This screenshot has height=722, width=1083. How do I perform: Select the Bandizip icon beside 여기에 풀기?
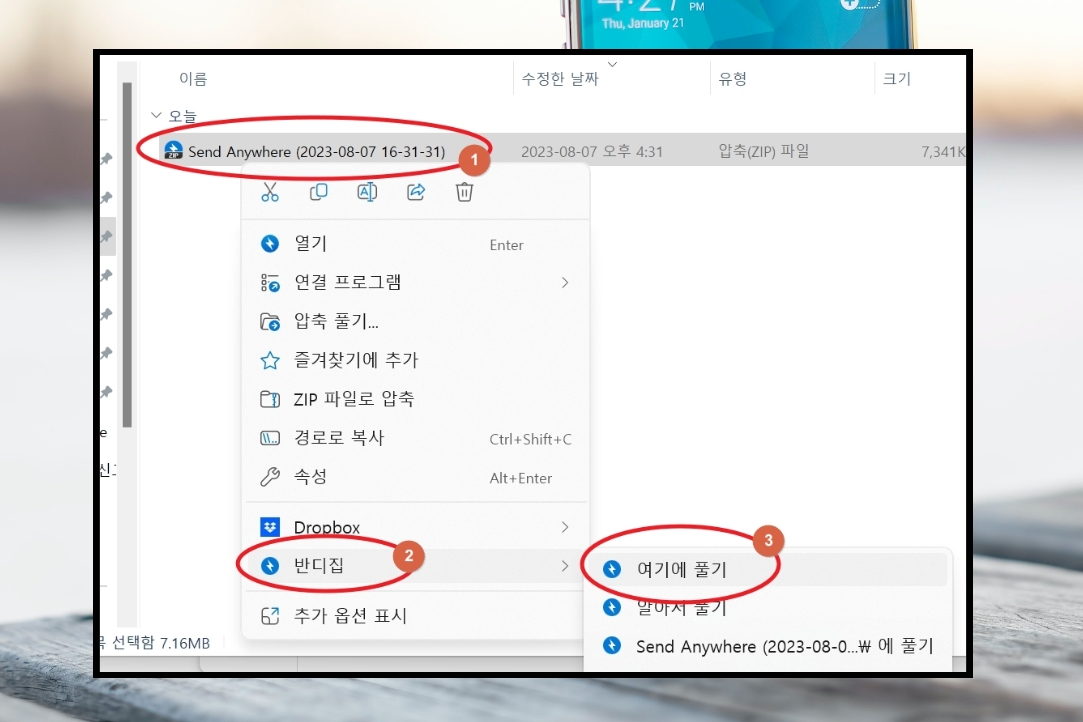click(612, 569)
